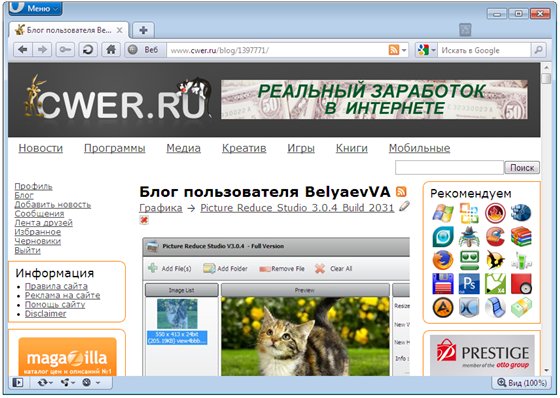Click the Добавить новость sidebar link
This screenshot has height=398, width=560.
click(52, 205)
